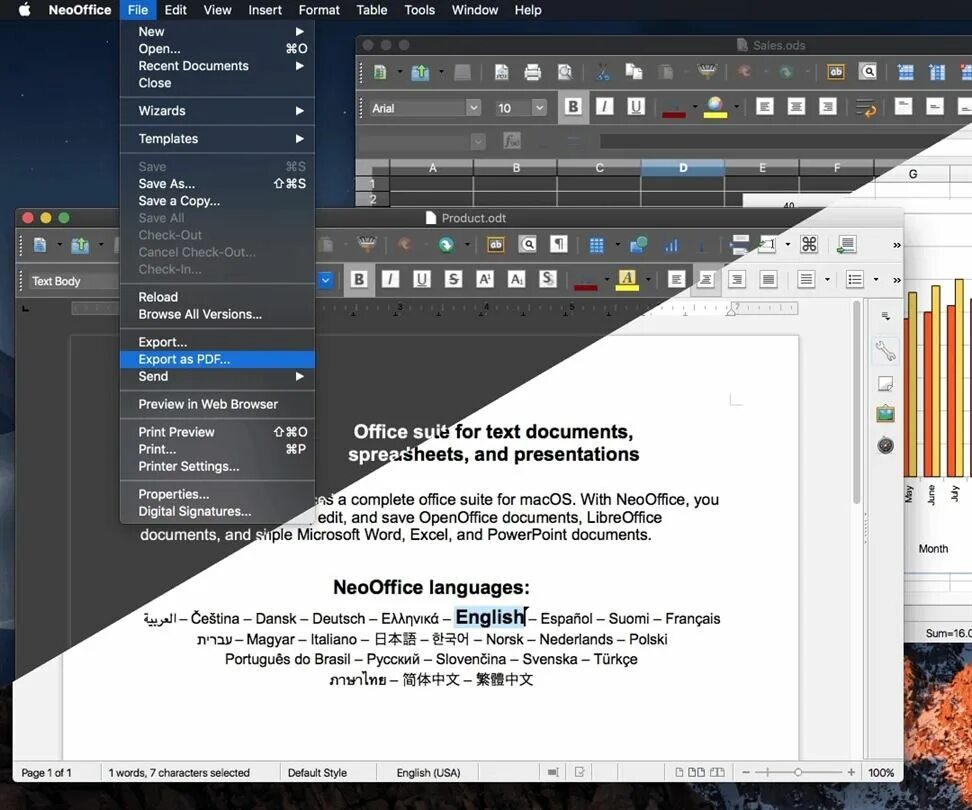The image size is (972, 810).
Task: Open the sidebar Gallery image icon
Action: point(885,413)
